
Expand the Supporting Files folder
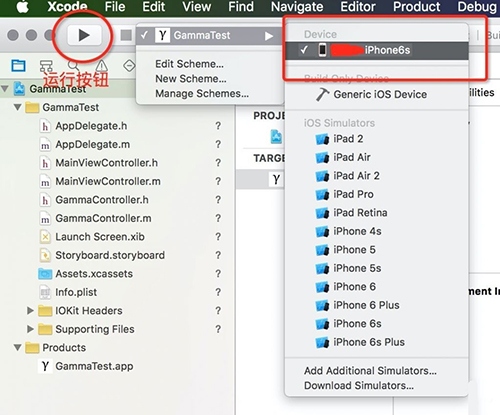pyautogui.click(x=30, y=329)
